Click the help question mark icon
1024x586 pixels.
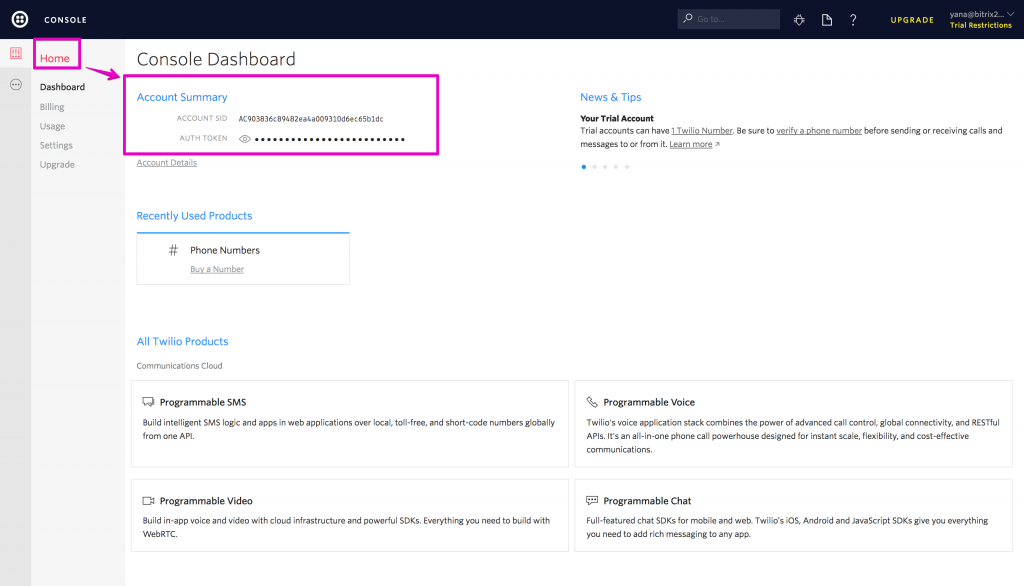pos(853,20)
